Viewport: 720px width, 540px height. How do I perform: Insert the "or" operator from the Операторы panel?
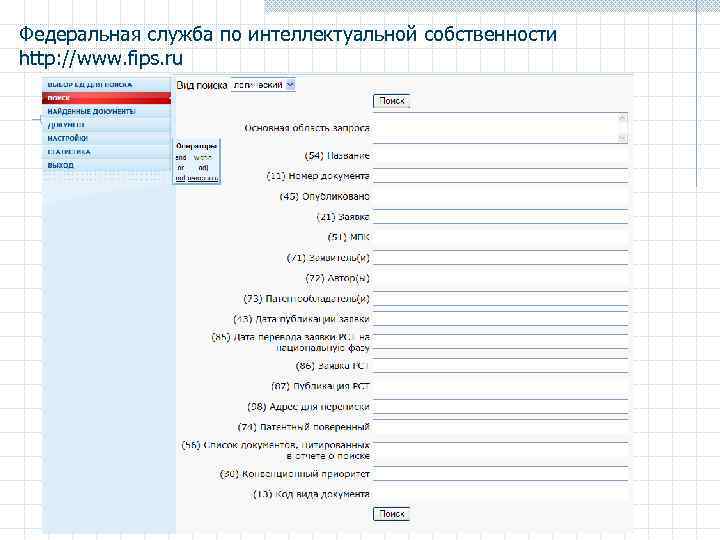coord(181,168)
